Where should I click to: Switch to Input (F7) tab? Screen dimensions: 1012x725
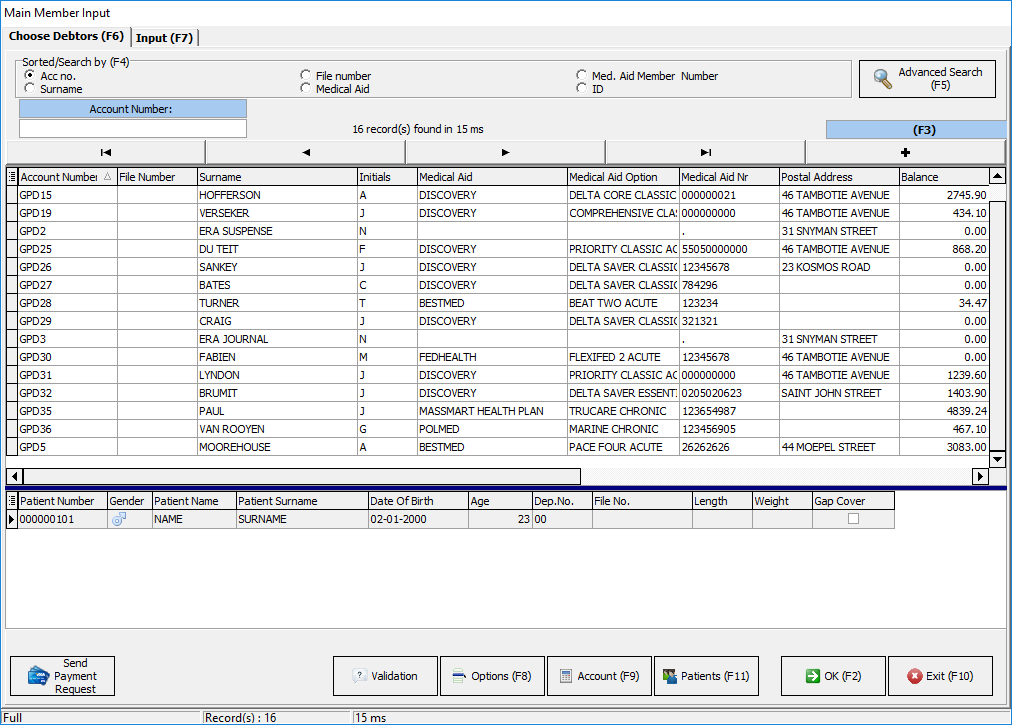[165, 38]
